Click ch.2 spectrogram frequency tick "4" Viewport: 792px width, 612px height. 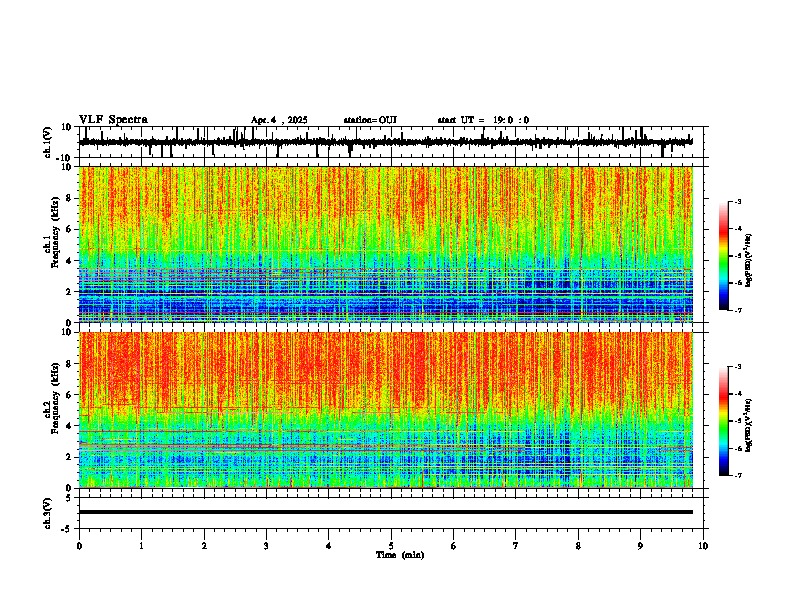point(70,426)
